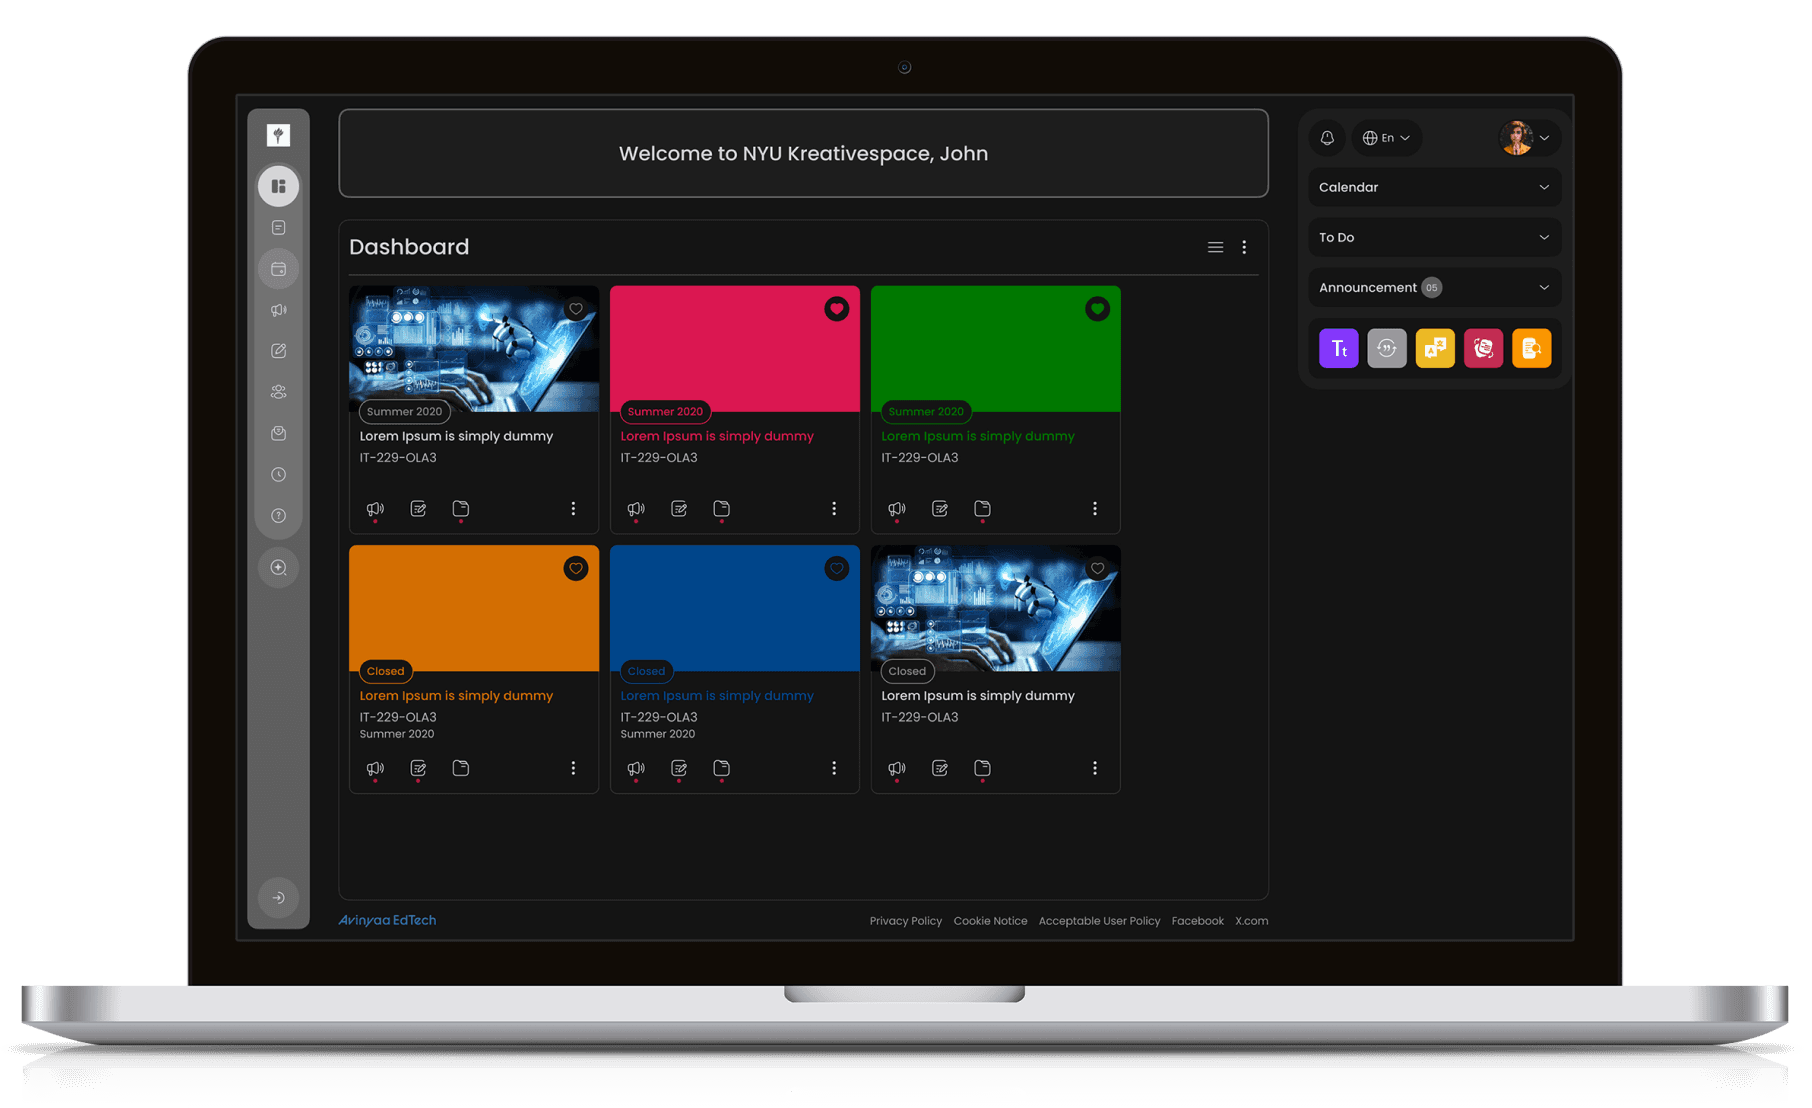Open the megaphone announcements icon in sidebar
The height and width of the screenshot is (1108, 1812).
(x=278, y=310)
